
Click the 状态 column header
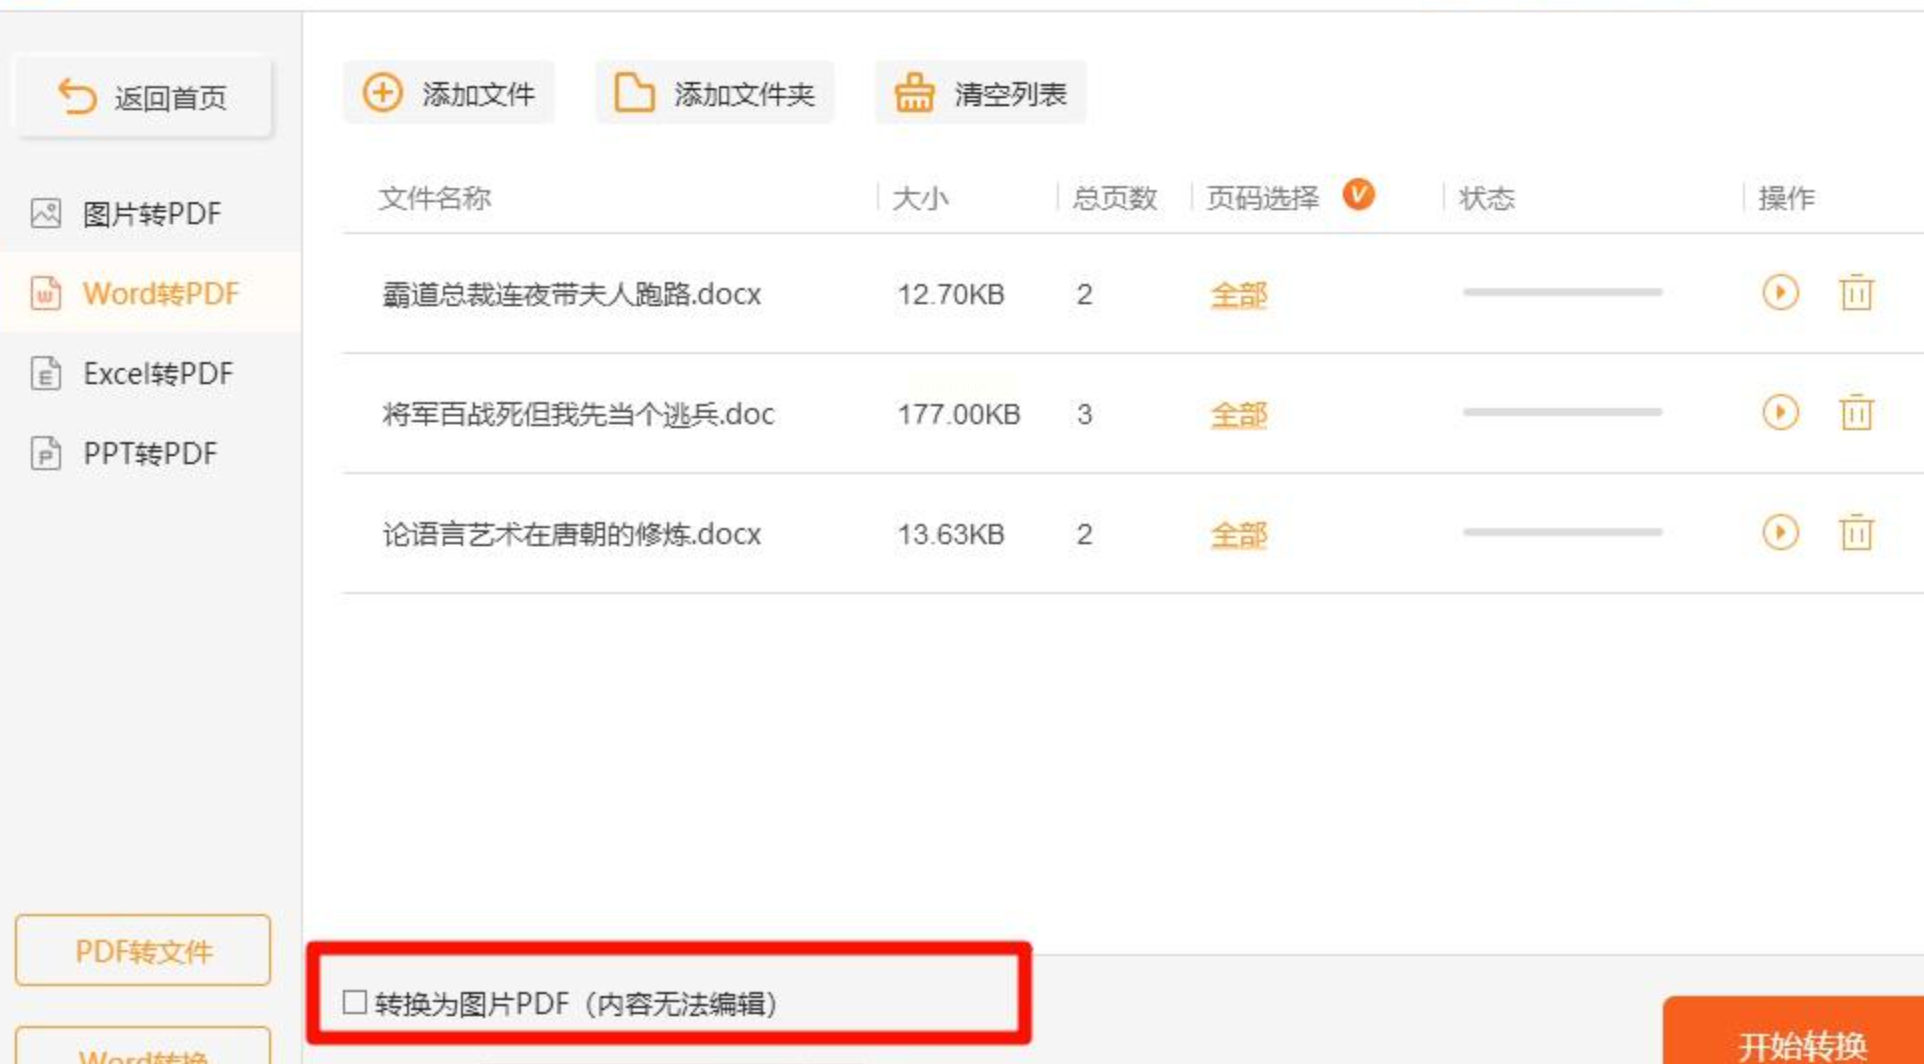coord(1487,198)
